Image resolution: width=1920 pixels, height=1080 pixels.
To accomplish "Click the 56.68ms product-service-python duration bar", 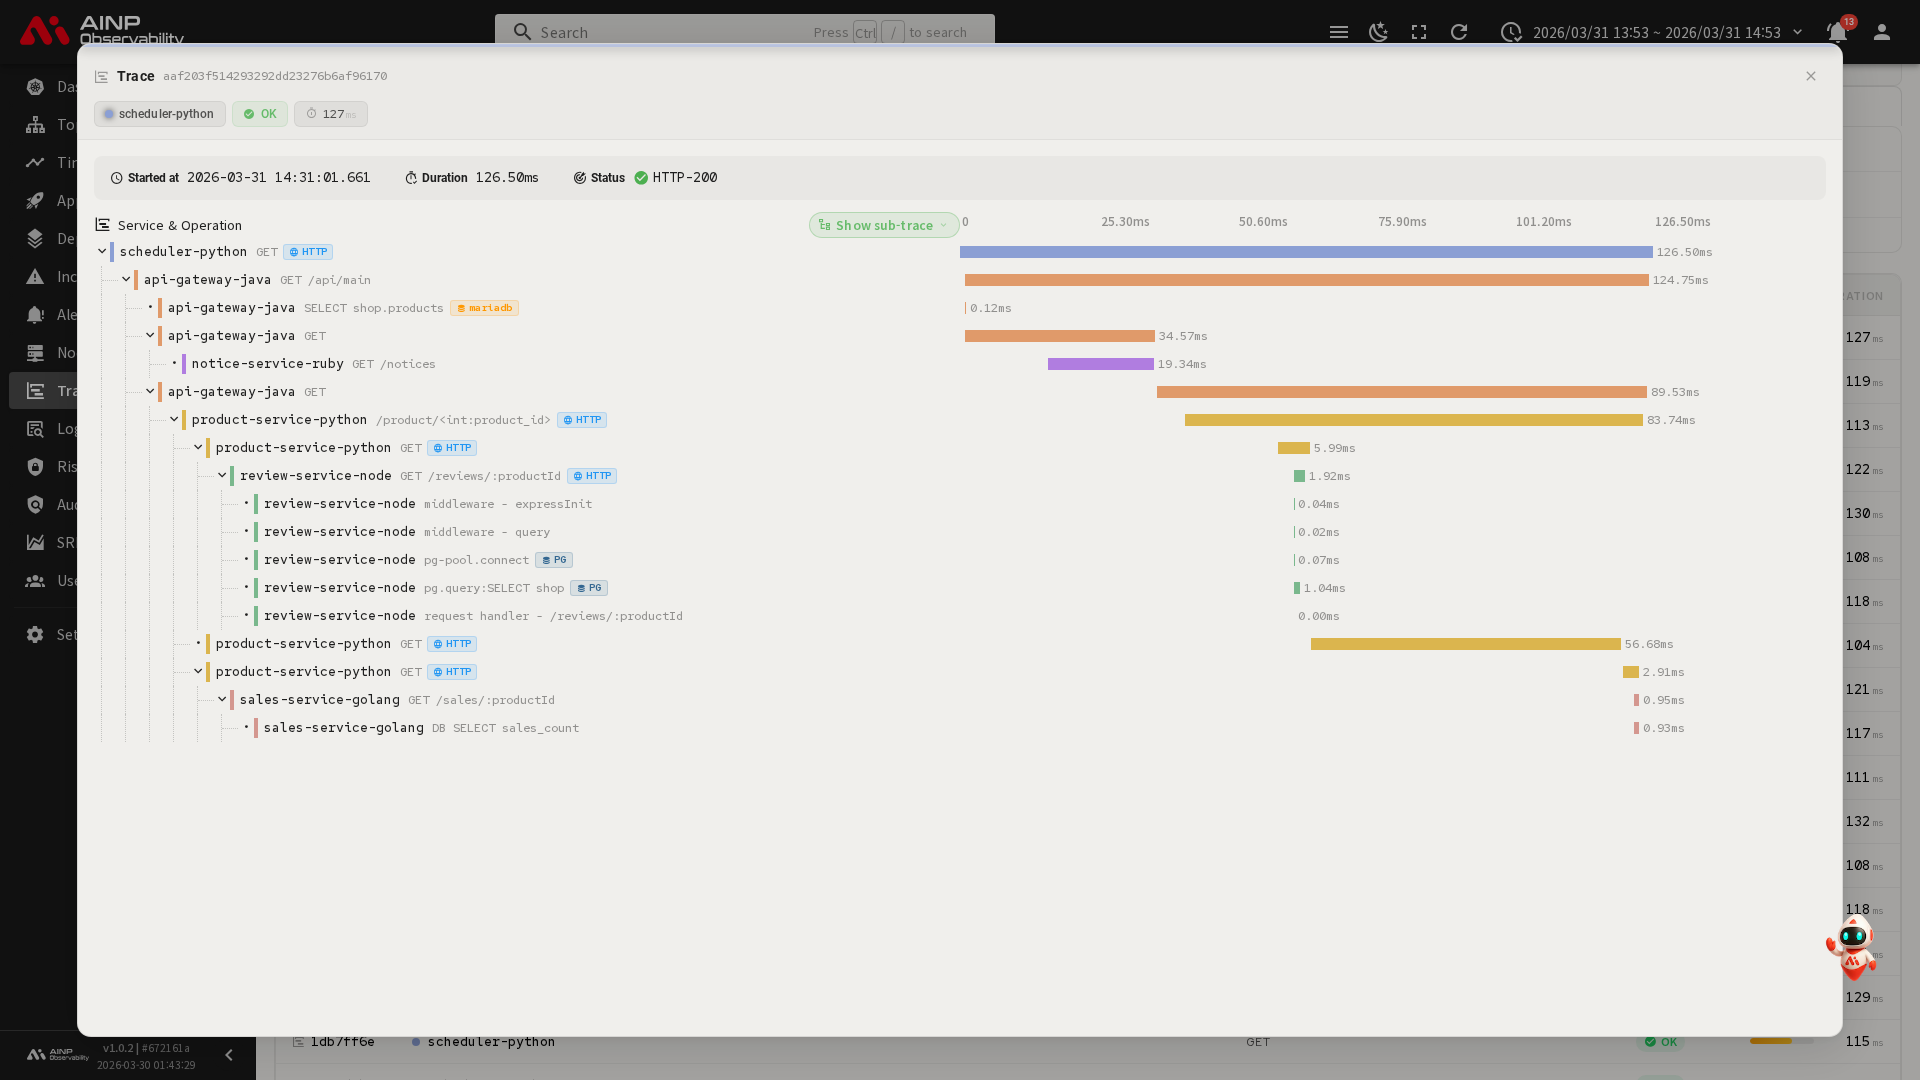I will pyautogui.click(x=1465, y=644).
